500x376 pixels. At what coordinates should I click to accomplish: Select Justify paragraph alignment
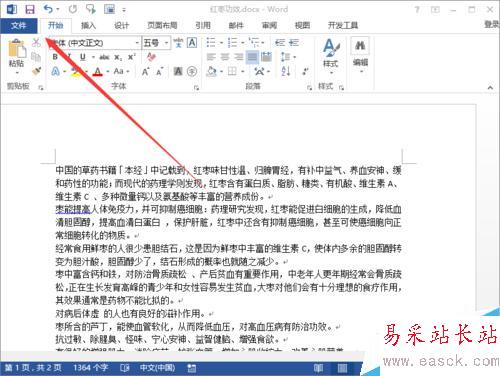click(252, 57)
